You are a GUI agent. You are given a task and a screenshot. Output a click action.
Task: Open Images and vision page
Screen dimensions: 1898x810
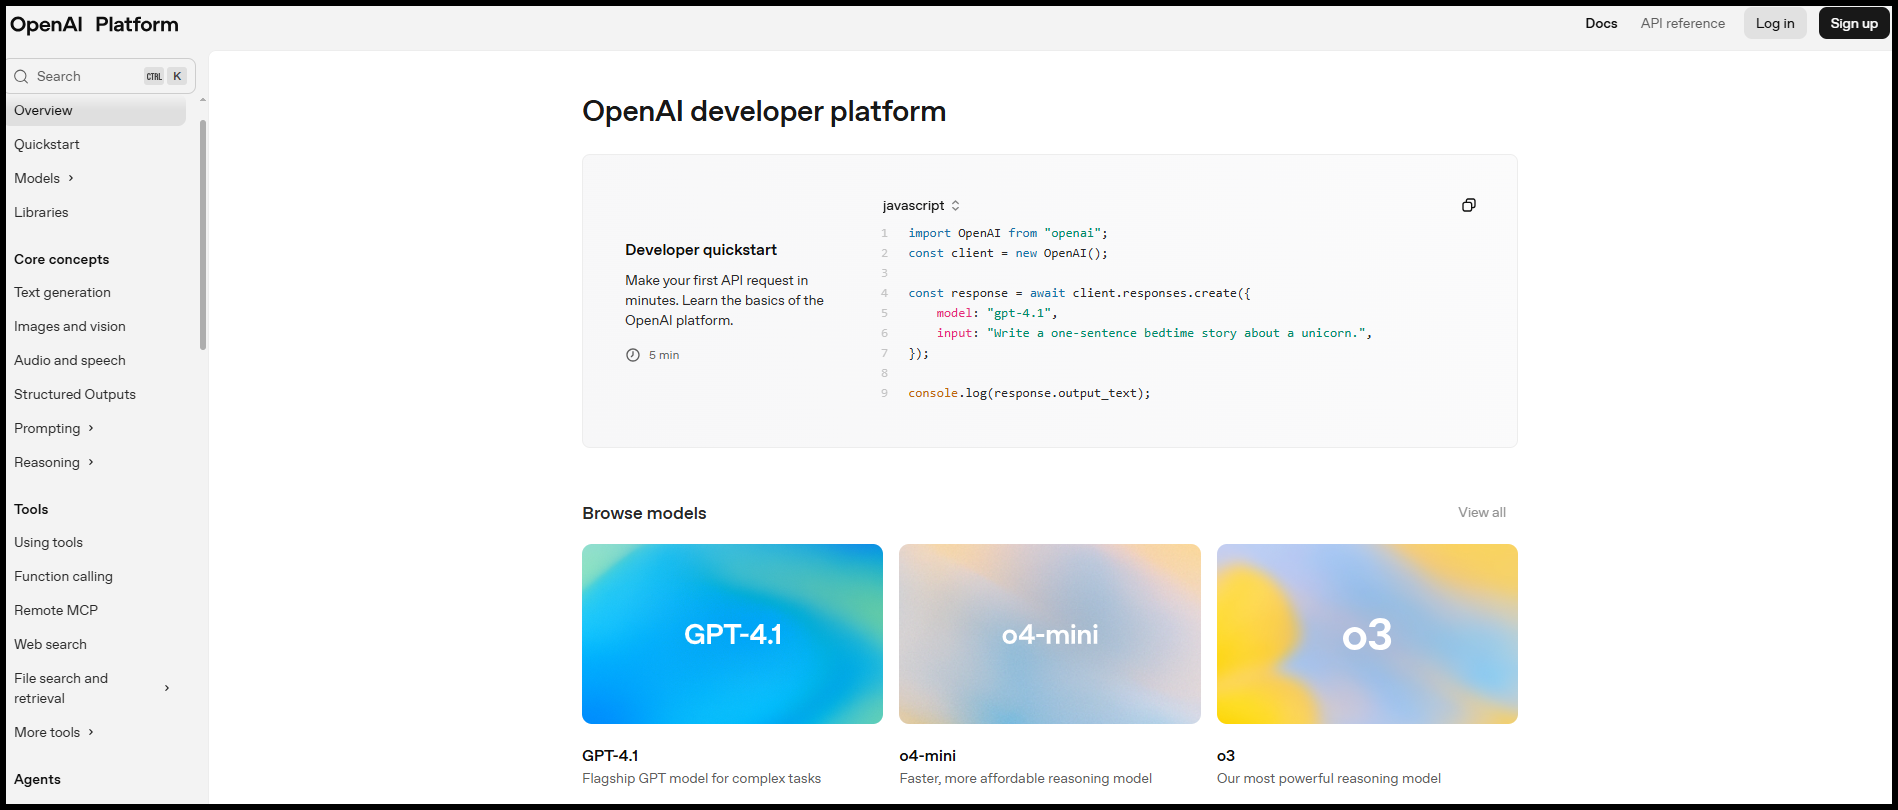[70, 326]
